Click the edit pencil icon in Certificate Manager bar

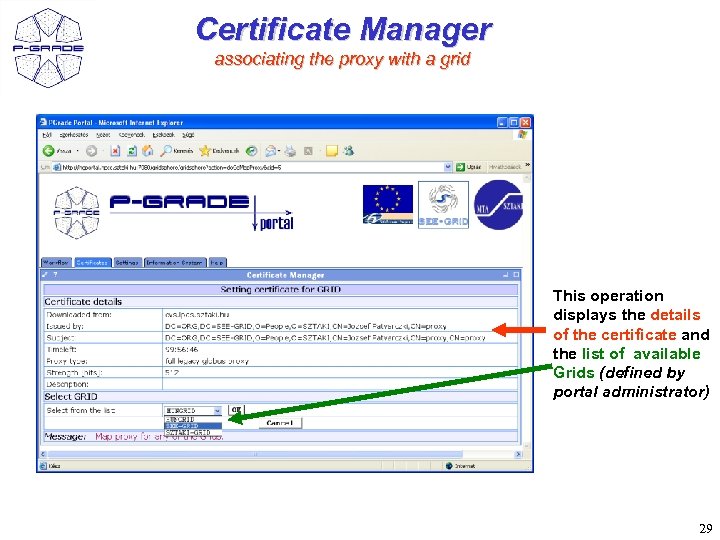45,275
